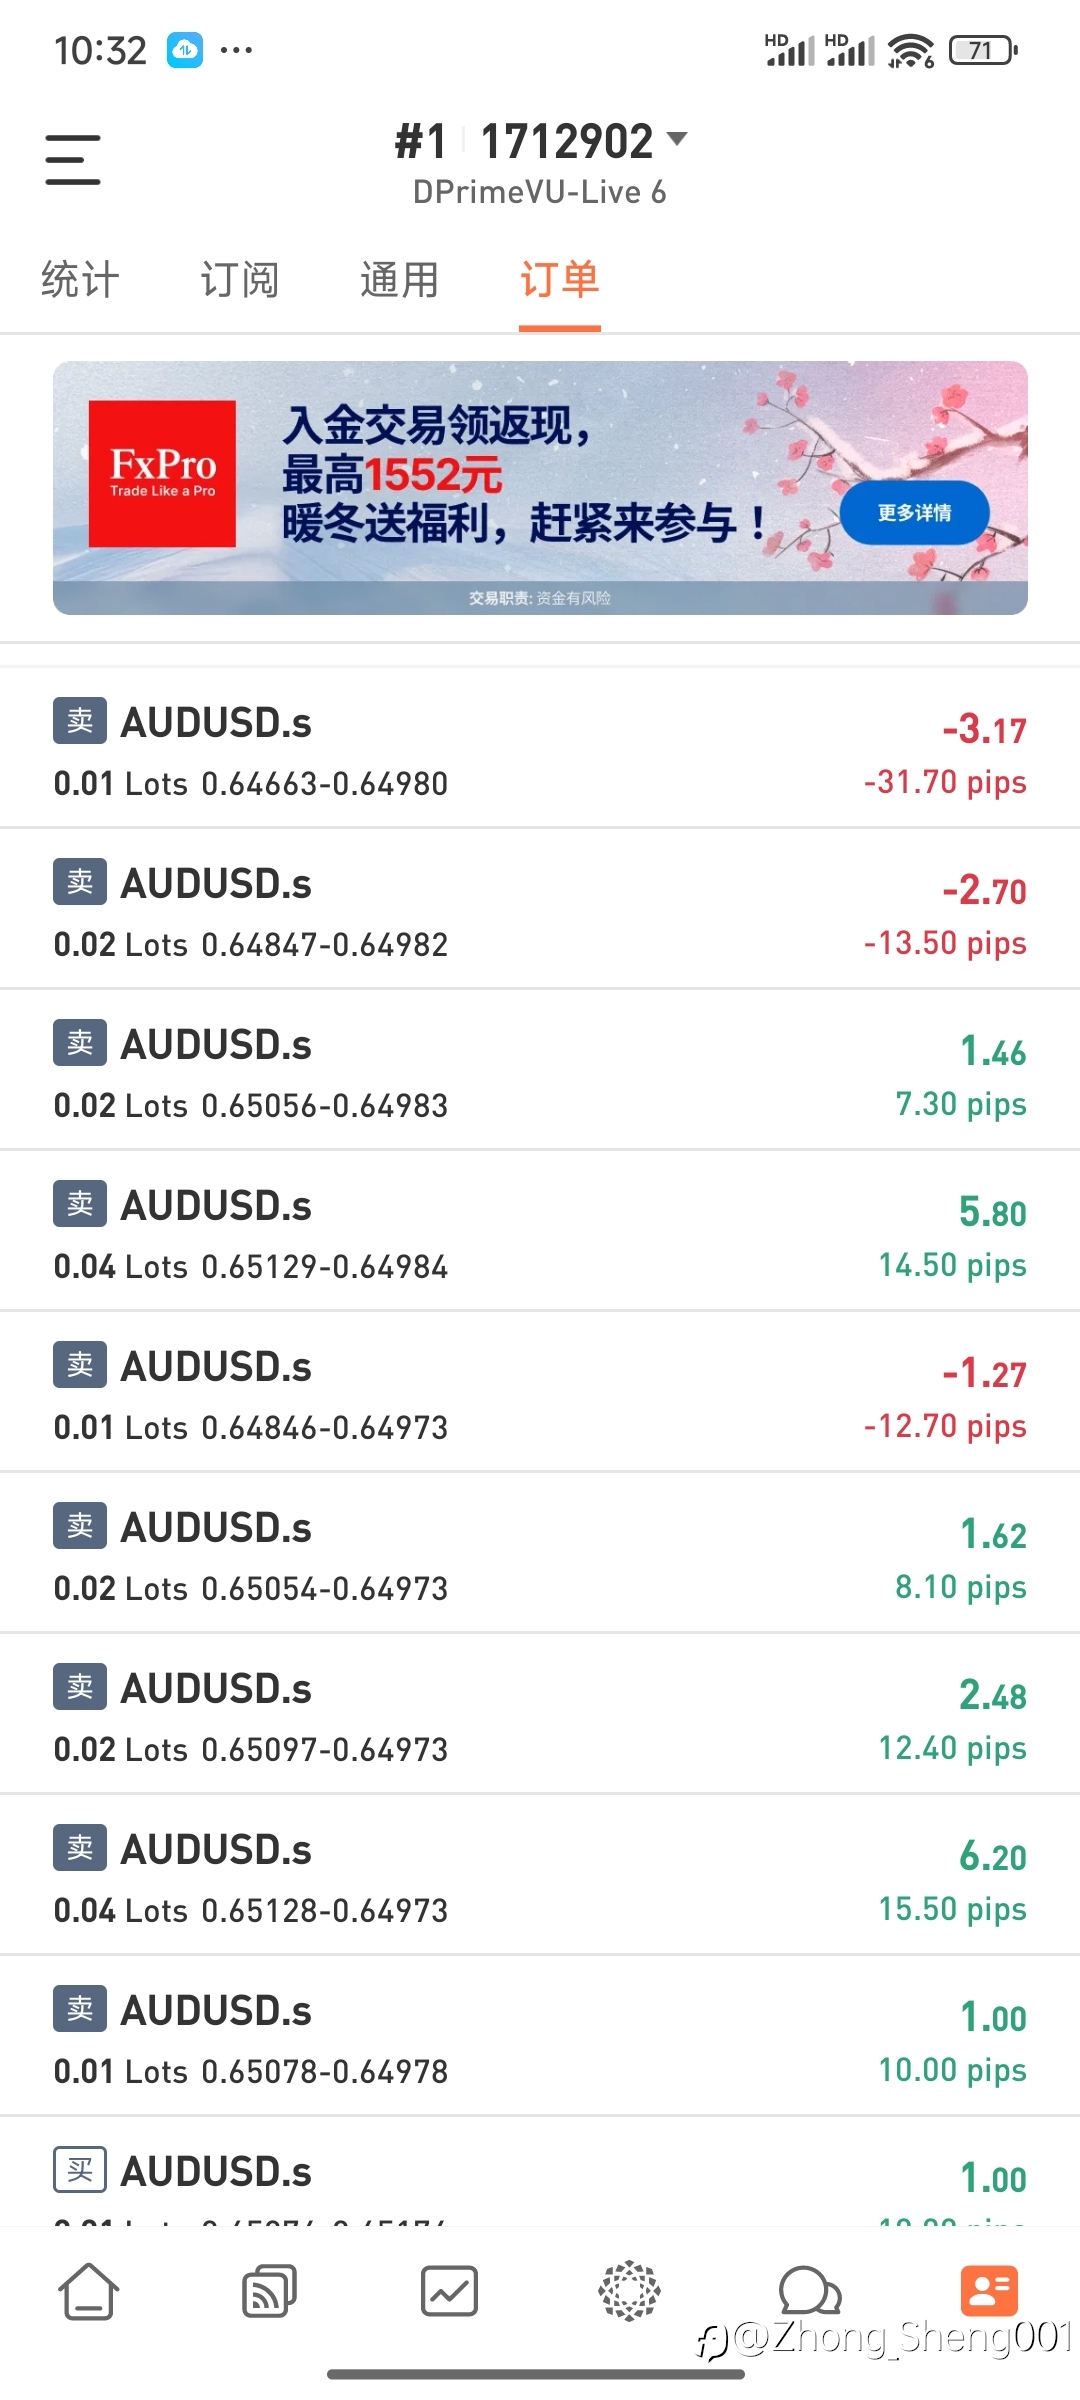Open the hamburger menu icon
Screen dimensions: 1080x2400
pyautogui.click(x=73, y=160)
